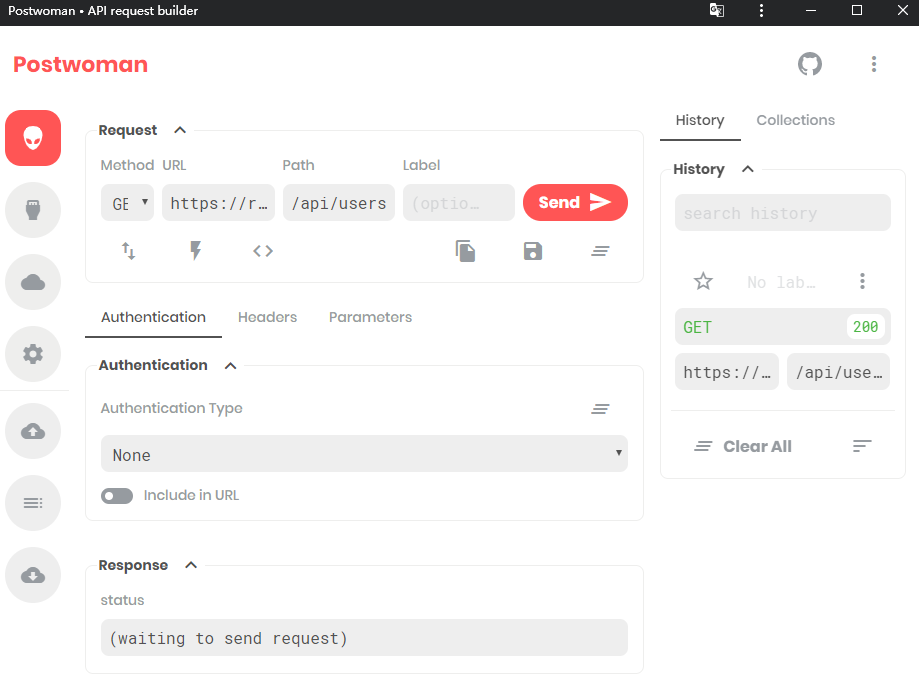This screenshot has width=919, height=687.
Task: Click the lightning bolt icon under URL
Action: [196, 251]
